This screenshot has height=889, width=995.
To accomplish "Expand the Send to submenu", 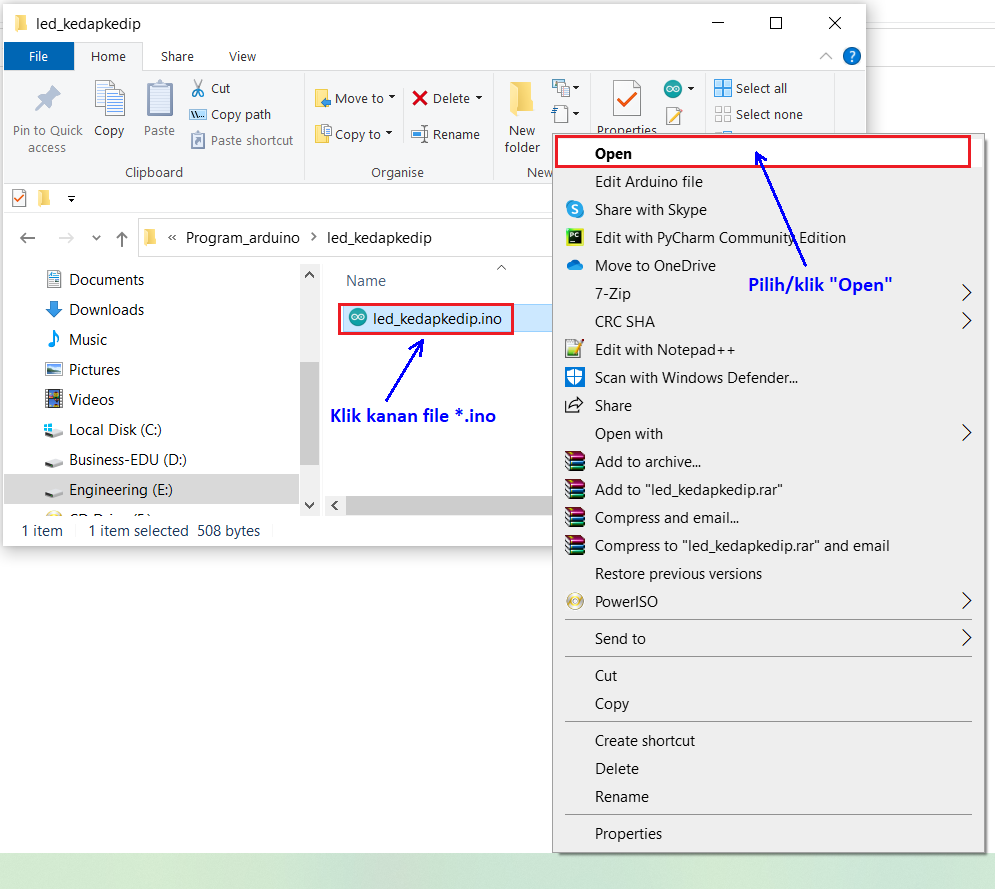I will [x=768, y=639].
